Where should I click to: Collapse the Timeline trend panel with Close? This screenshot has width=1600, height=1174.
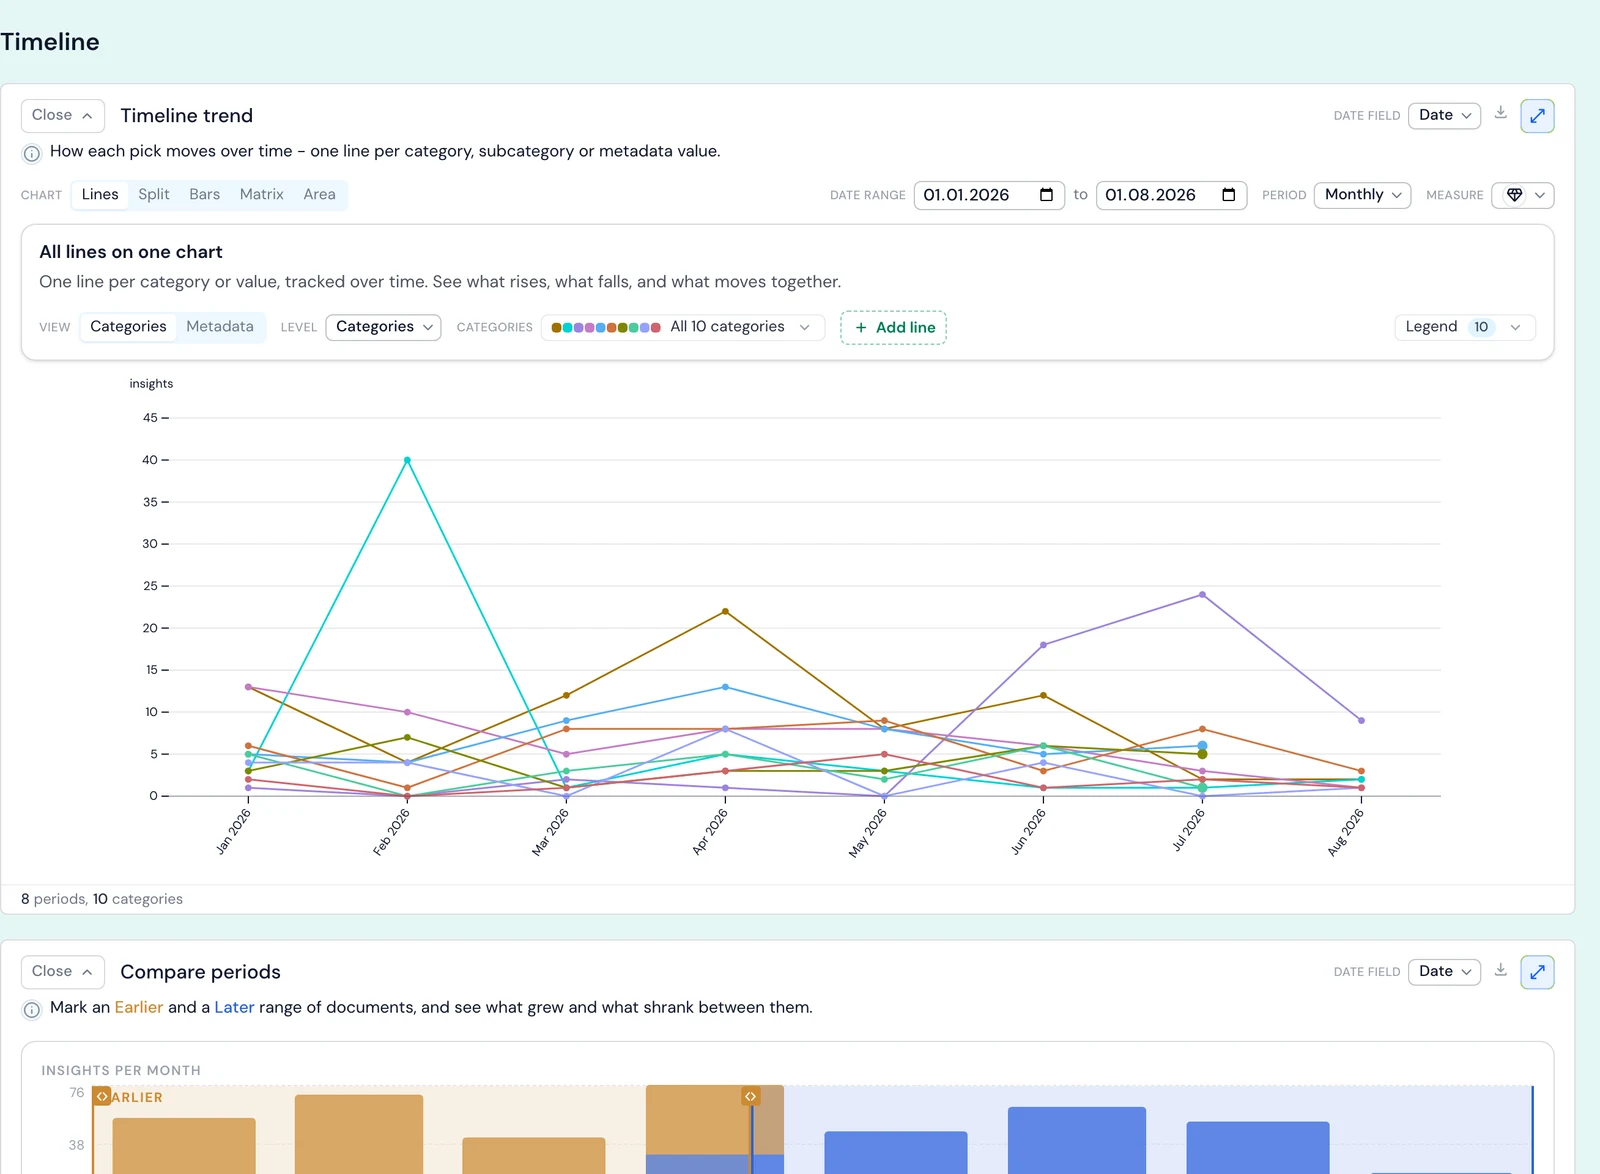63,116
